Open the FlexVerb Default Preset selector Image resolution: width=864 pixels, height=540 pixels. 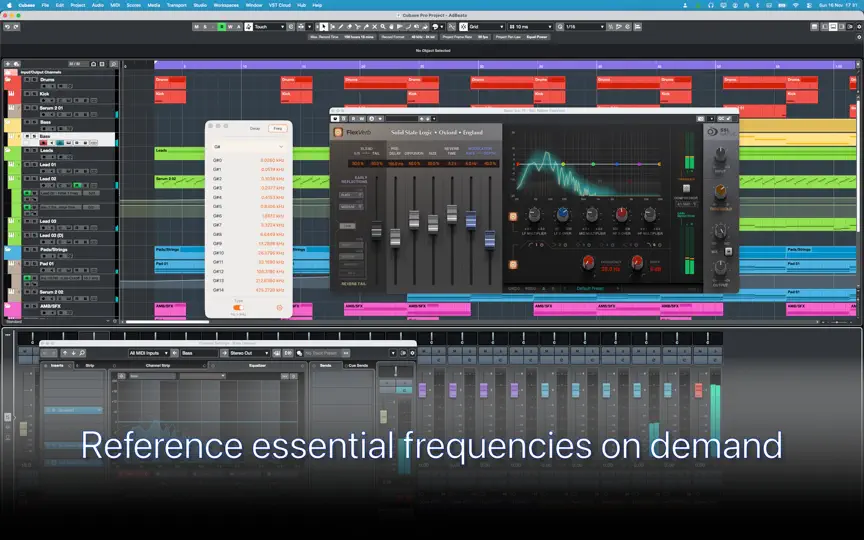[x=590, y=288]
